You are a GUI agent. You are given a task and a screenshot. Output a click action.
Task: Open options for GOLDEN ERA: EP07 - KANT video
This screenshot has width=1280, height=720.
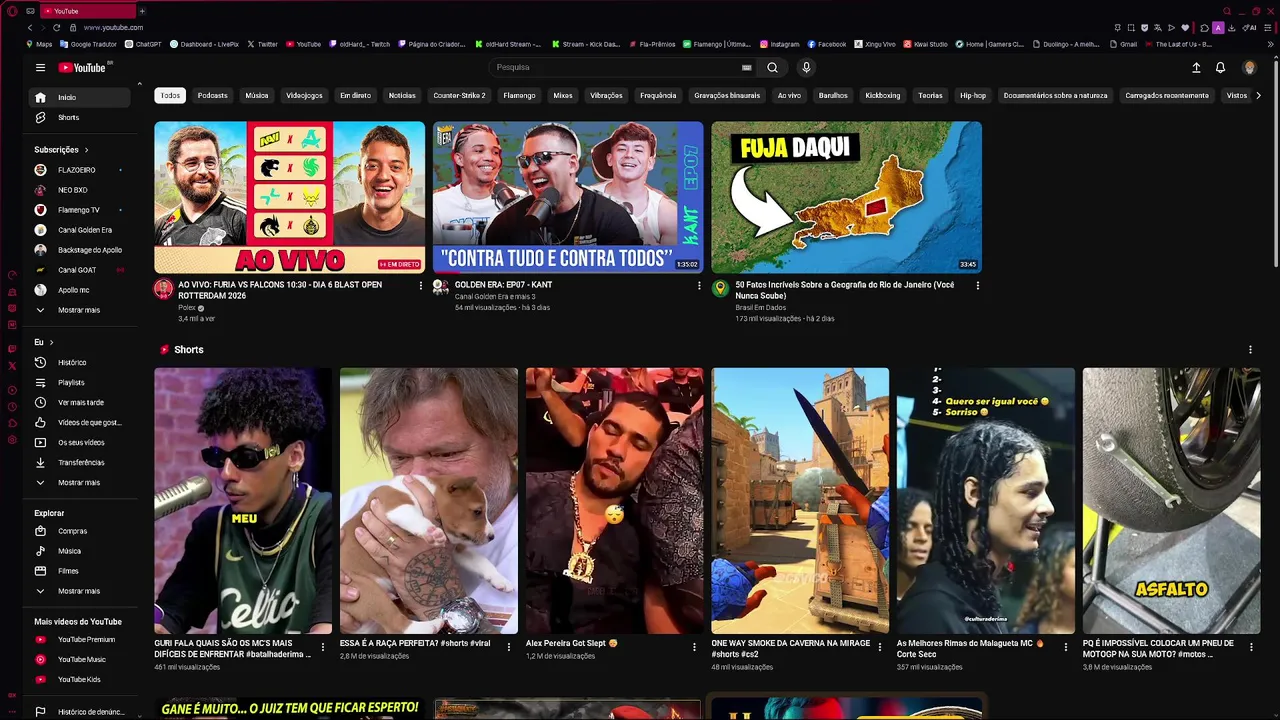(x=699, y=285)
